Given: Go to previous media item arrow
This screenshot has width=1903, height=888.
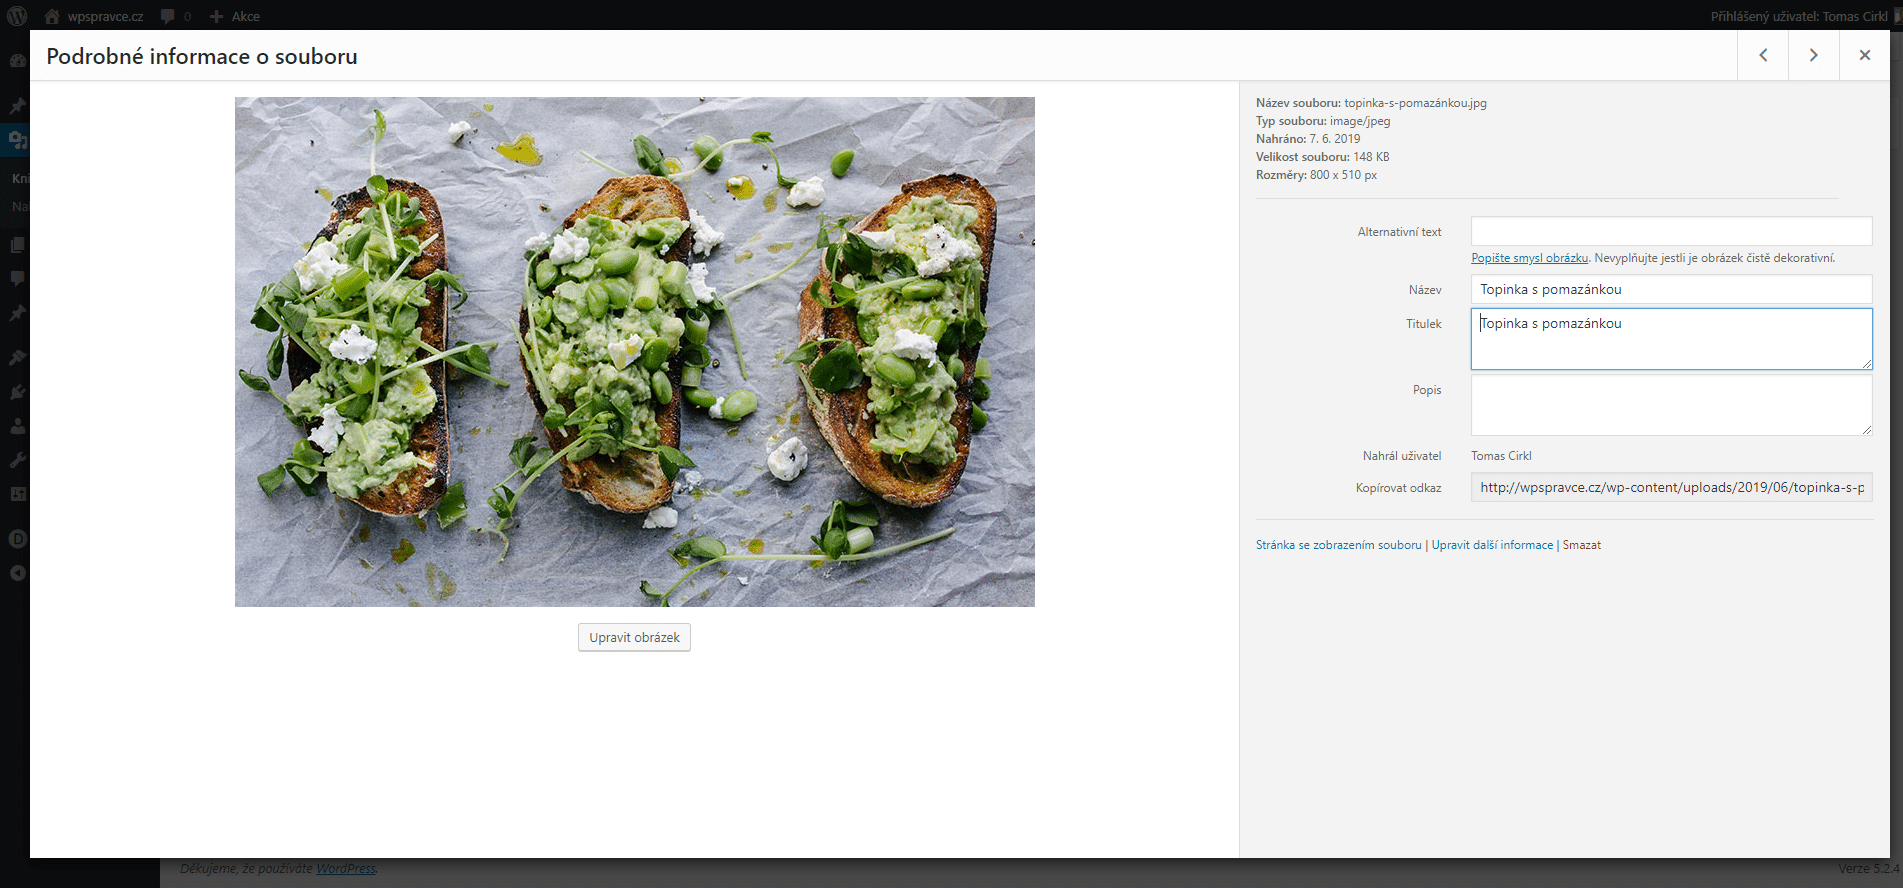Looking at the screenshot, I should coord(1763,55).
